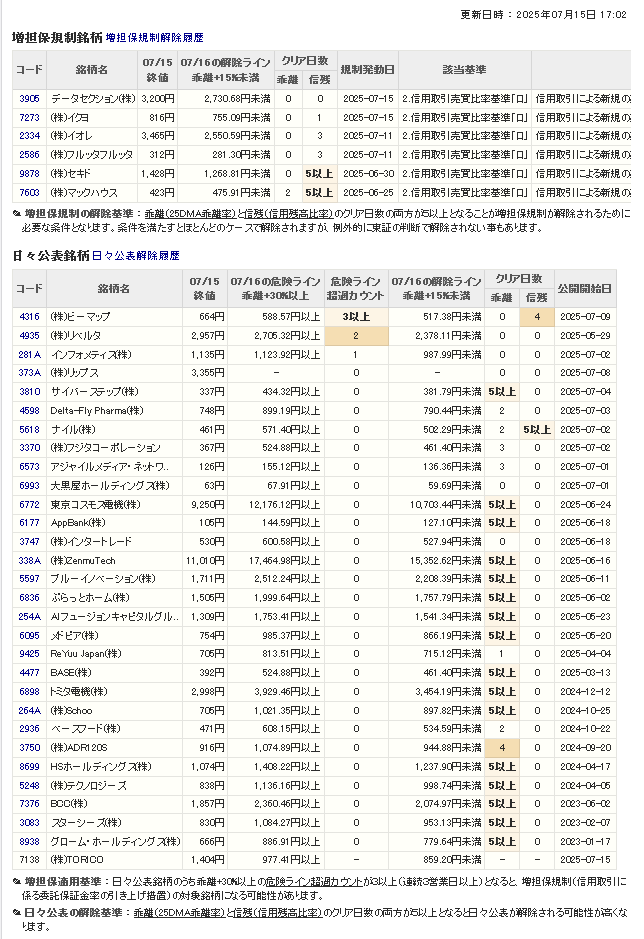This screenshot has width=644, height=939.
Task: Click stock code 2936 link
Action: click(x=29, y=728)
